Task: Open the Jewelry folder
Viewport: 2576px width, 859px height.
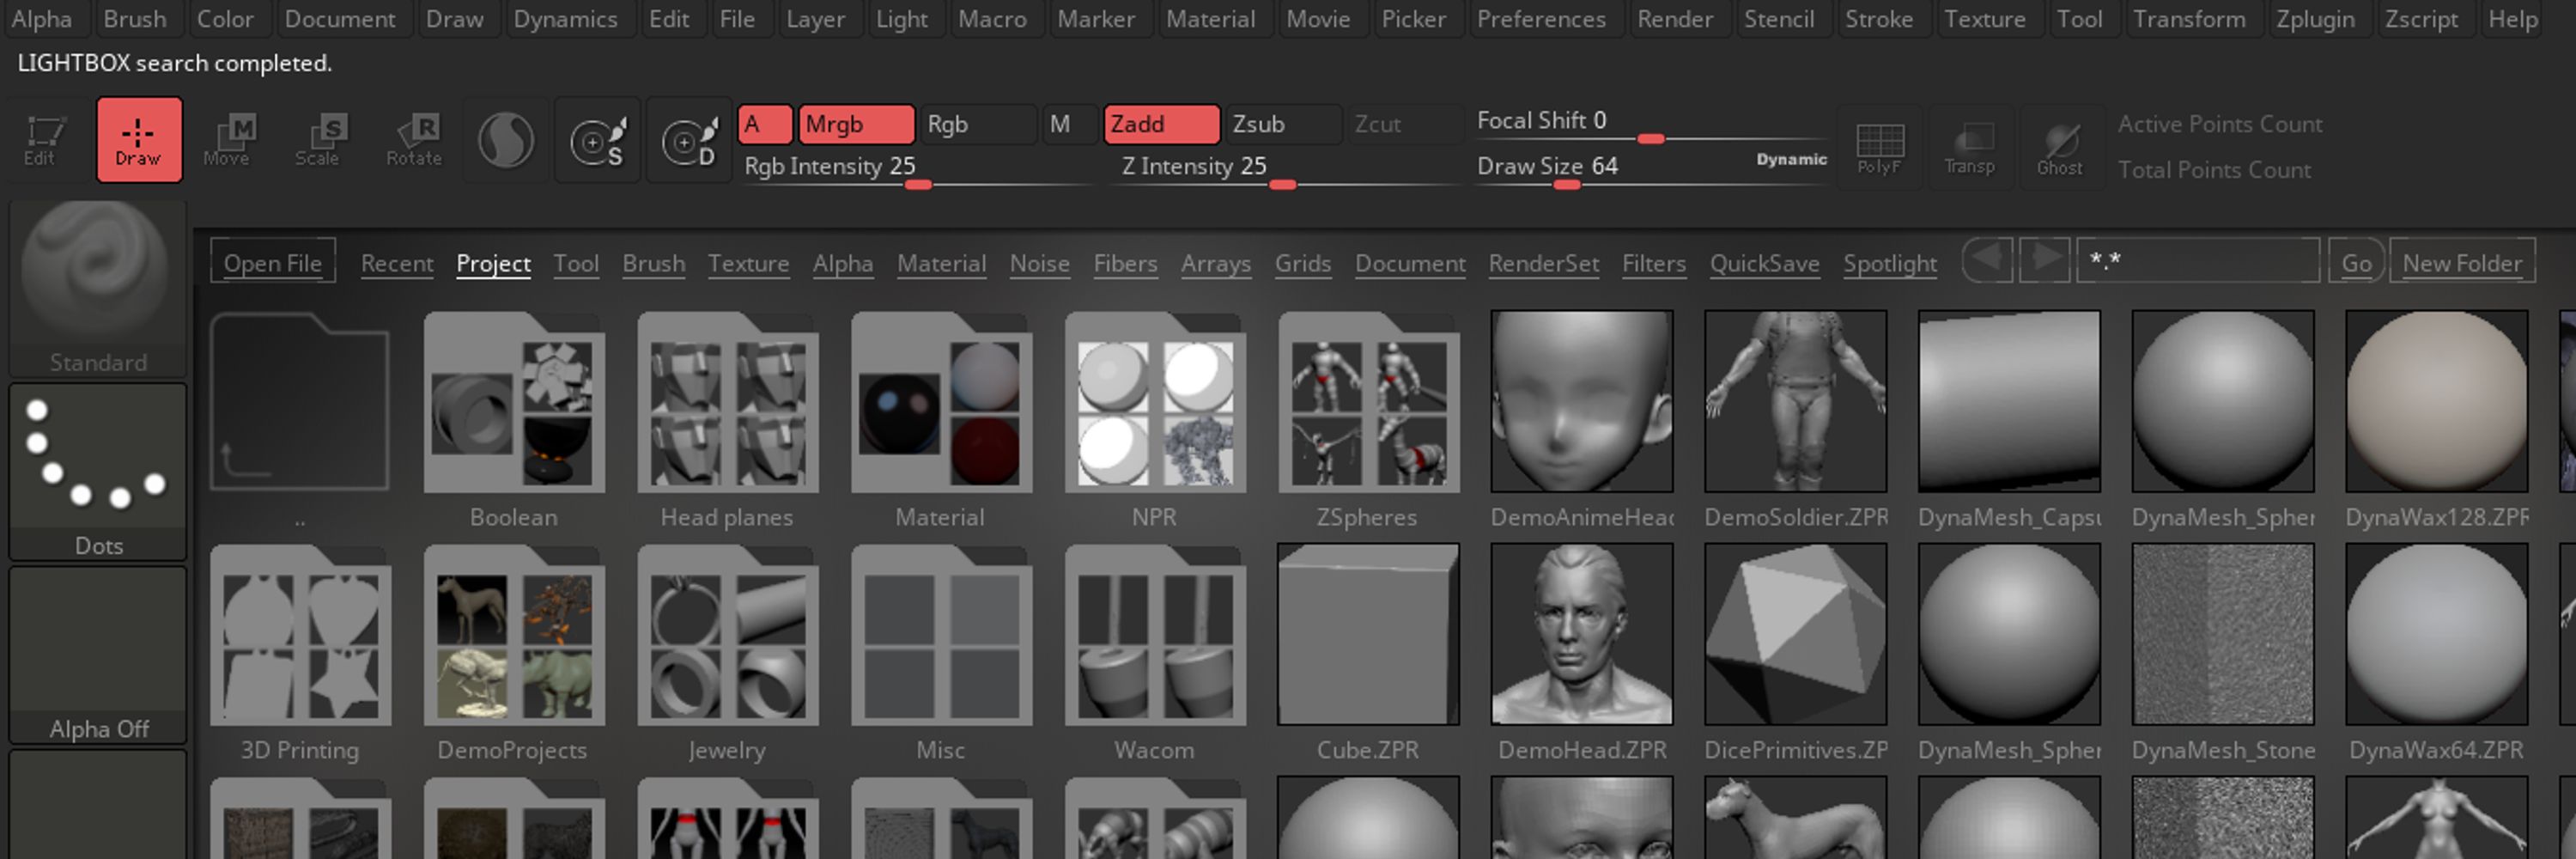Action: [728, 635]
